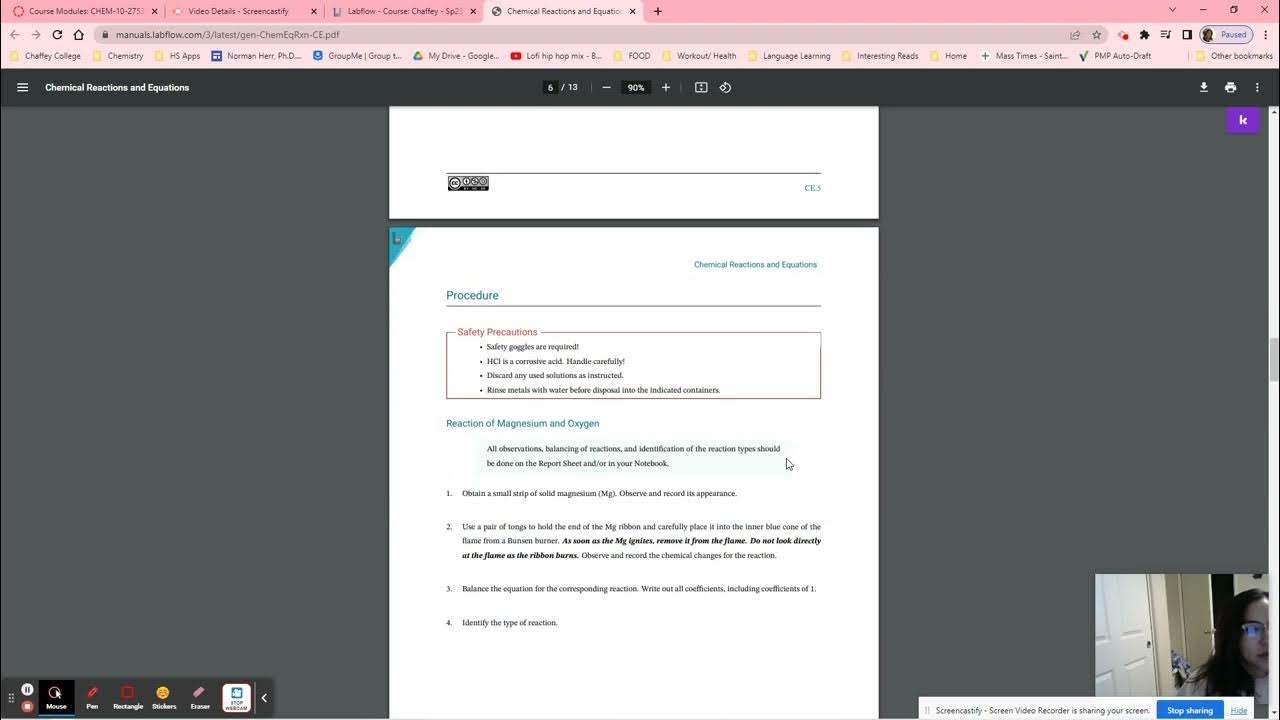Open the PDF sidebar hamburger menu
Image resolution: width=1280 pixels, height=720 pixels.
(x=22, y=87)
